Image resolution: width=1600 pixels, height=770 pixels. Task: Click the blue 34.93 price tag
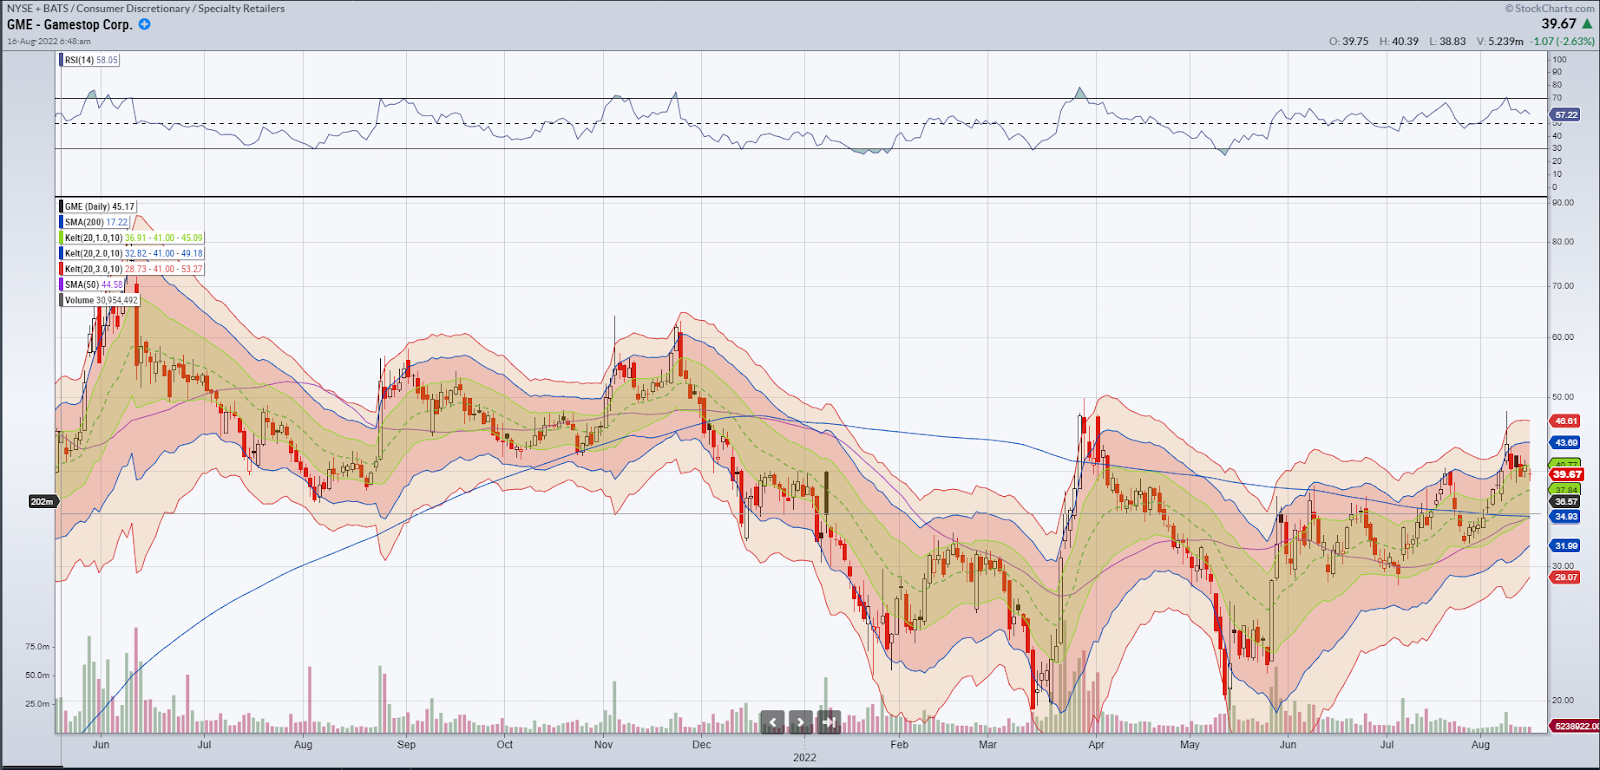[1566, 517]
